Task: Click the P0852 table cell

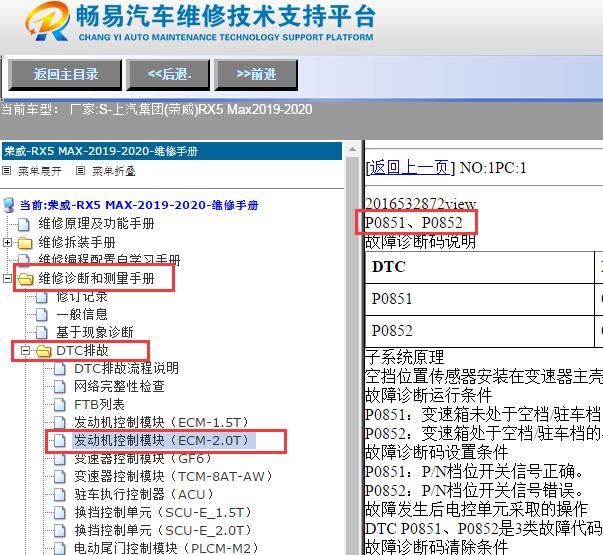Action: click(x=479, y=331)
